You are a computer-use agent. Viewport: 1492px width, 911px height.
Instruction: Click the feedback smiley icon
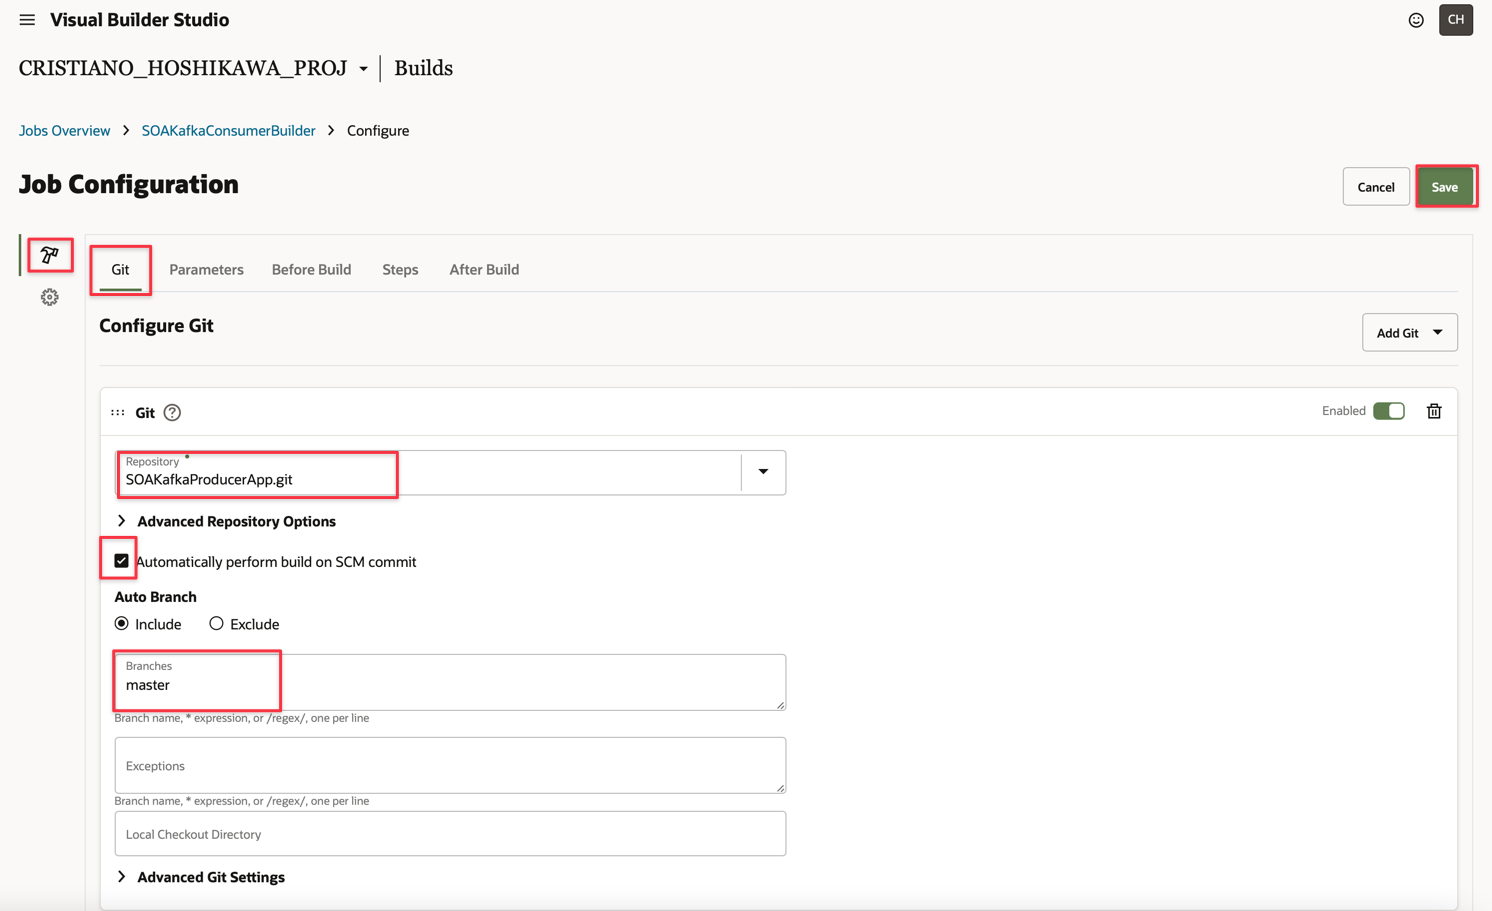[1416, 20]
